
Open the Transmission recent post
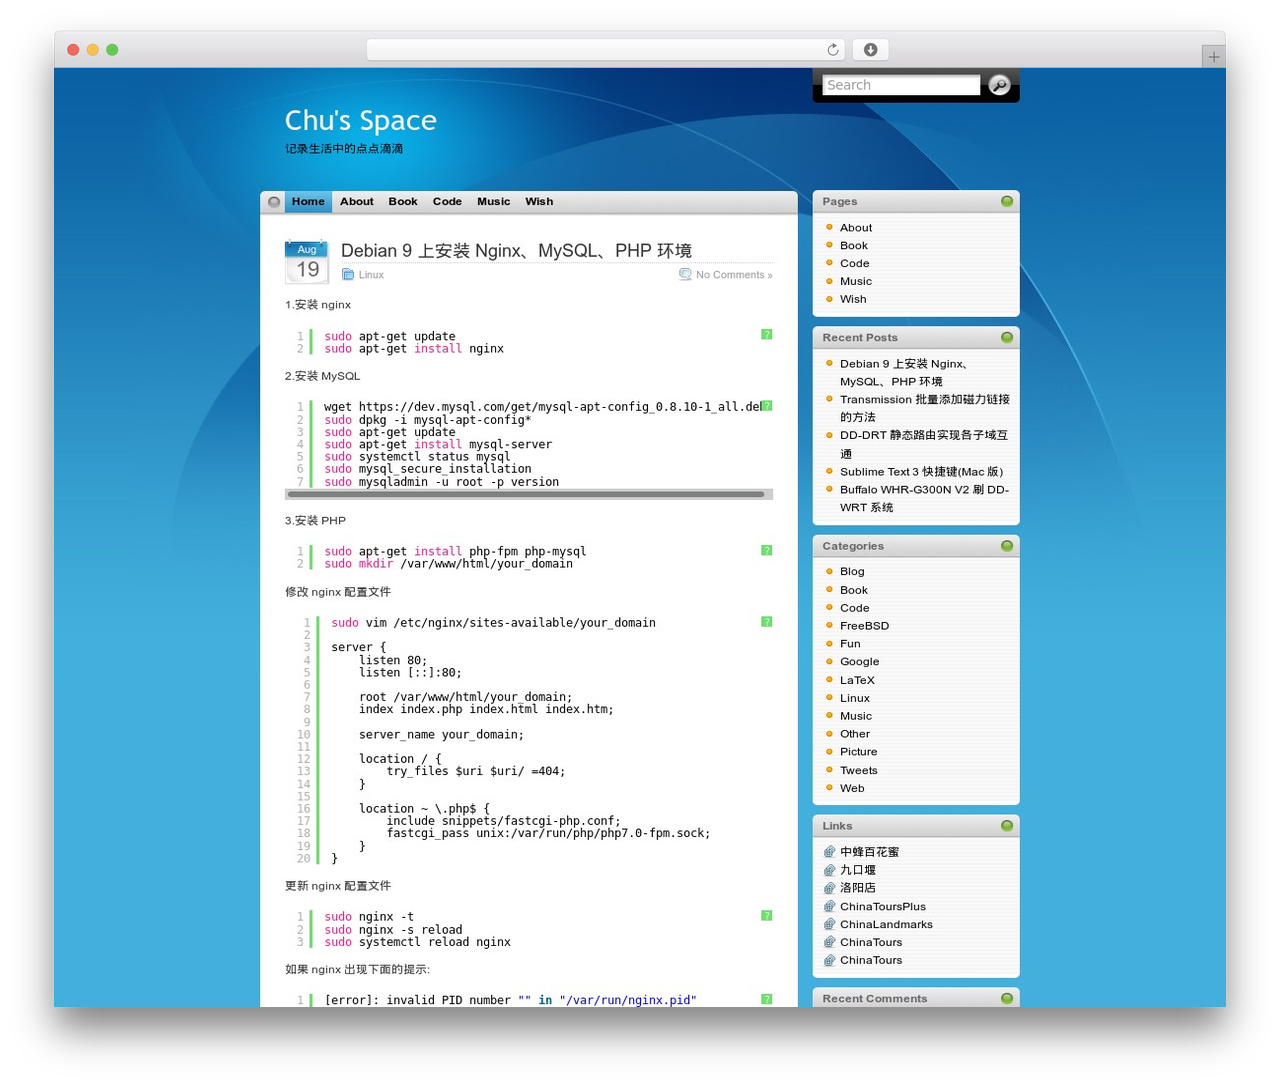(x=925, y=408)
